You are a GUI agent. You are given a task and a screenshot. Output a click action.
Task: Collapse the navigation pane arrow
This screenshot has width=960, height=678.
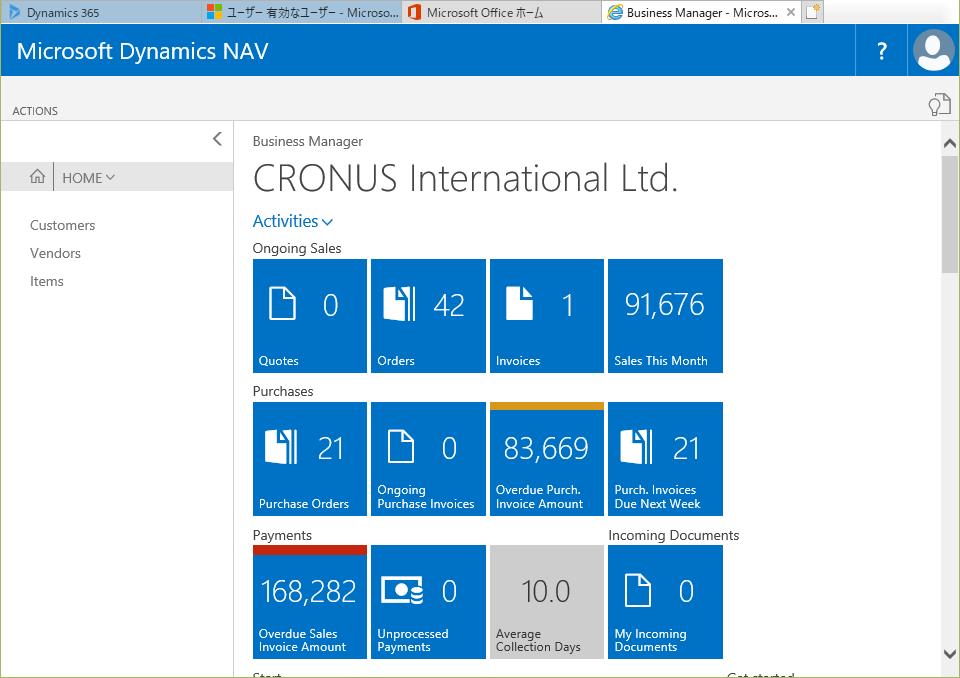[217, 139]
